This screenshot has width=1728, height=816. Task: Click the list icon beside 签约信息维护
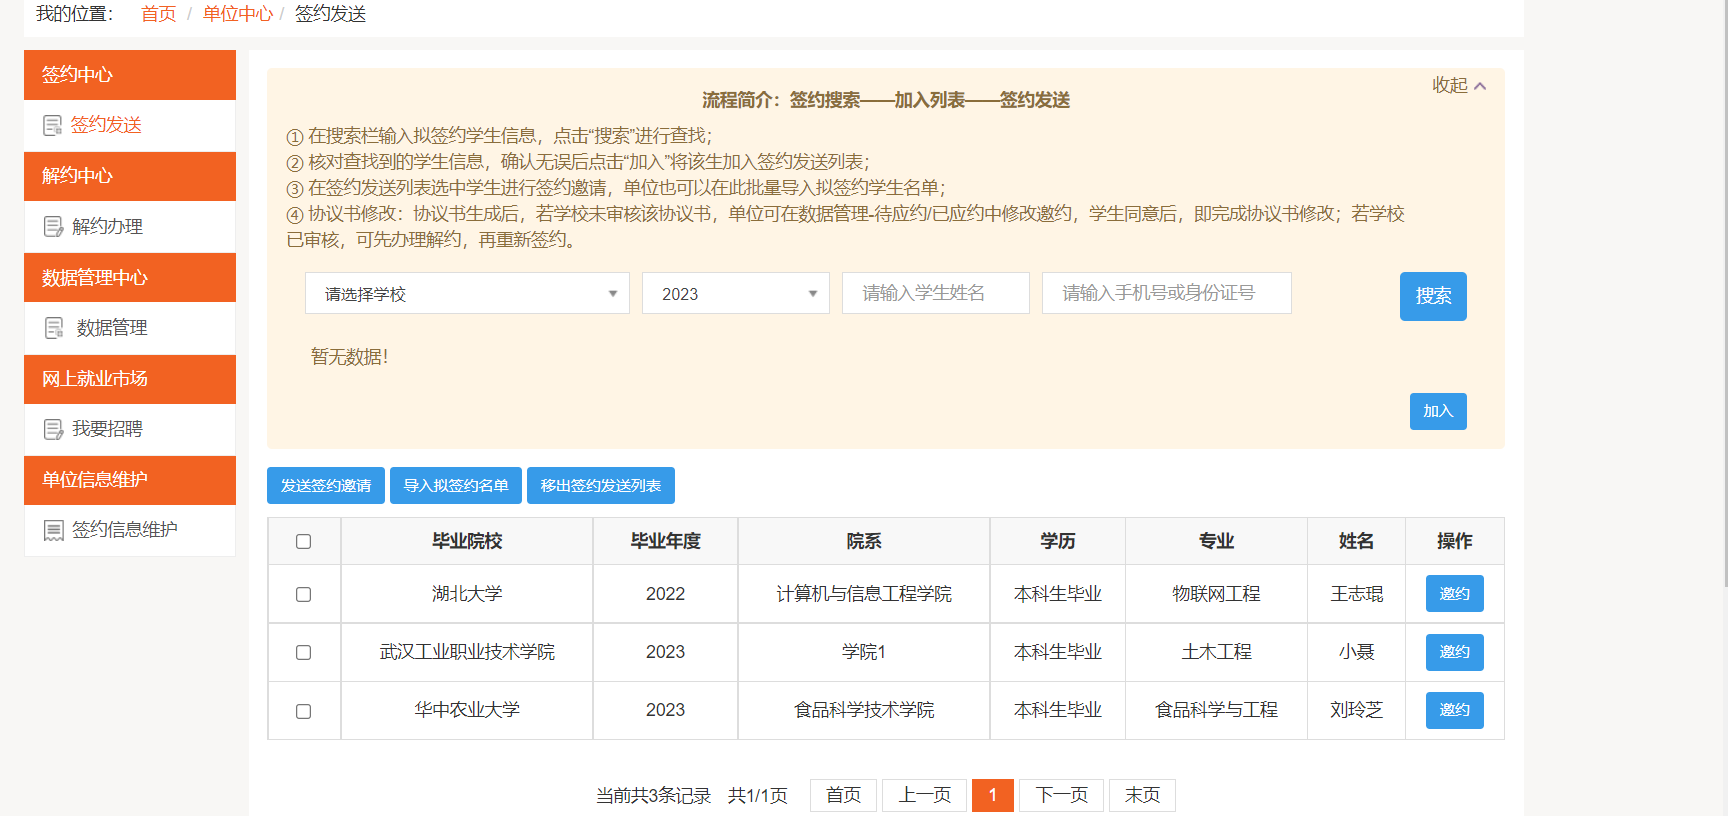click(x=53, y=530)
